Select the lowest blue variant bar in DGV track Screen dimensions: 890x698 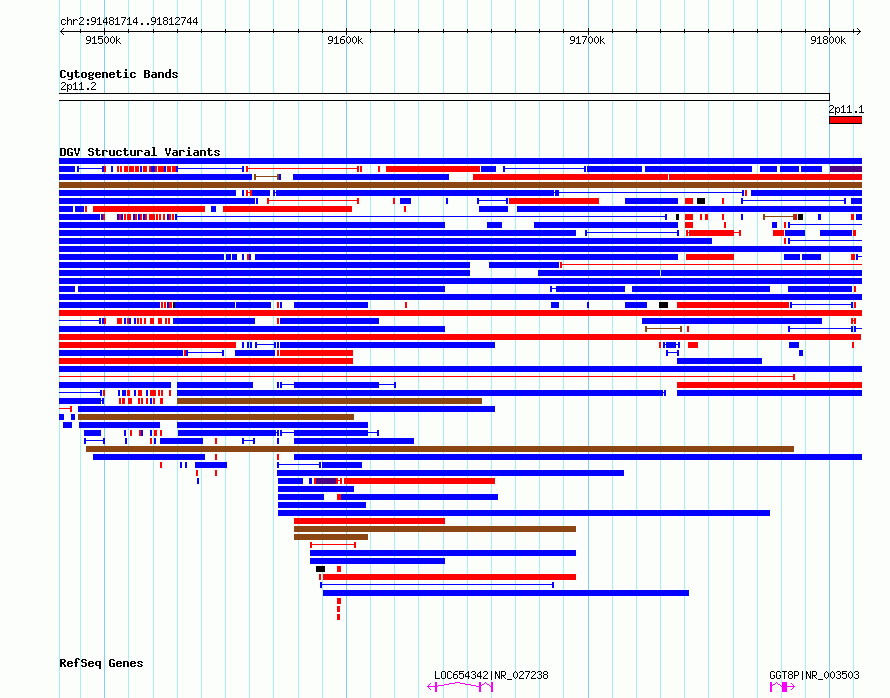(x=506, y=593)
